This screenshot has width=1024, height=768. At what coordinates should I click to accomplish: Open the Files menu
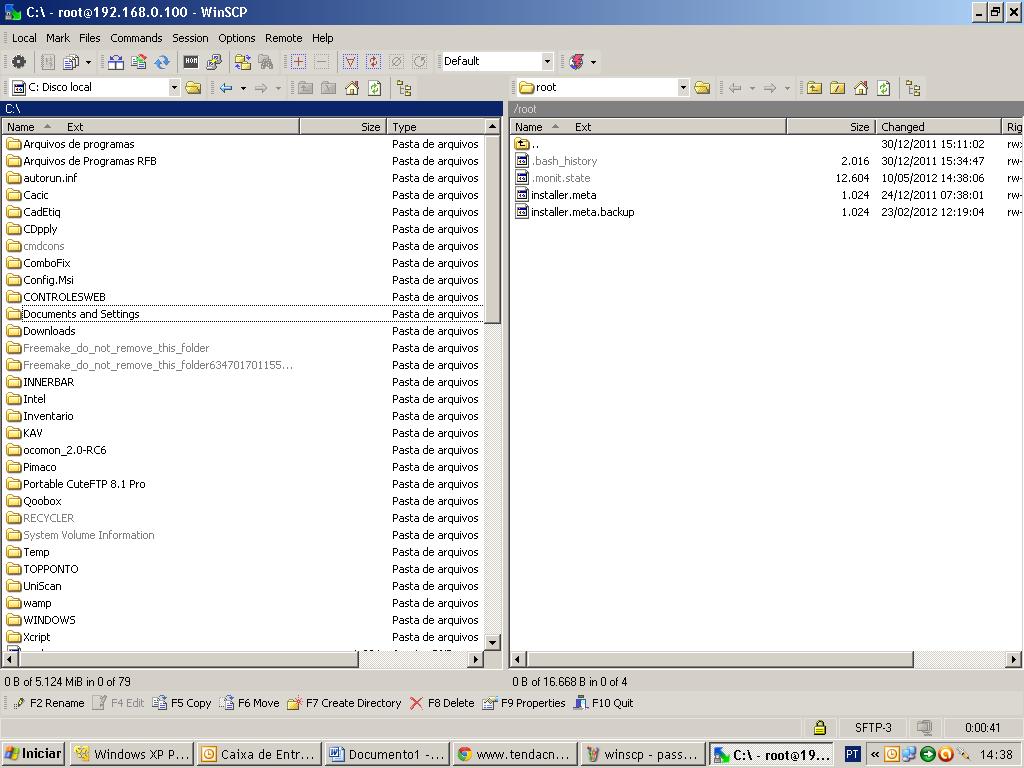(89, 38)
